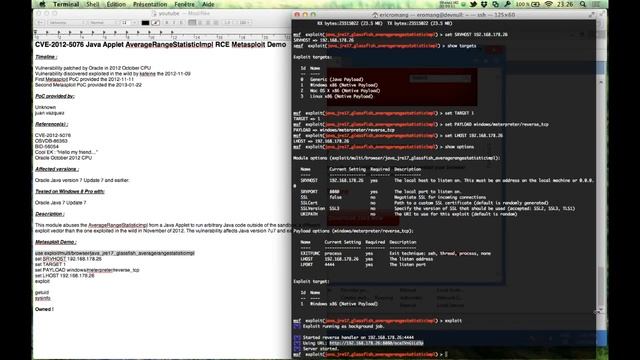Click the 'getuid' line in document
Viewport: 640px width, 360px height.
coord(42,293)
